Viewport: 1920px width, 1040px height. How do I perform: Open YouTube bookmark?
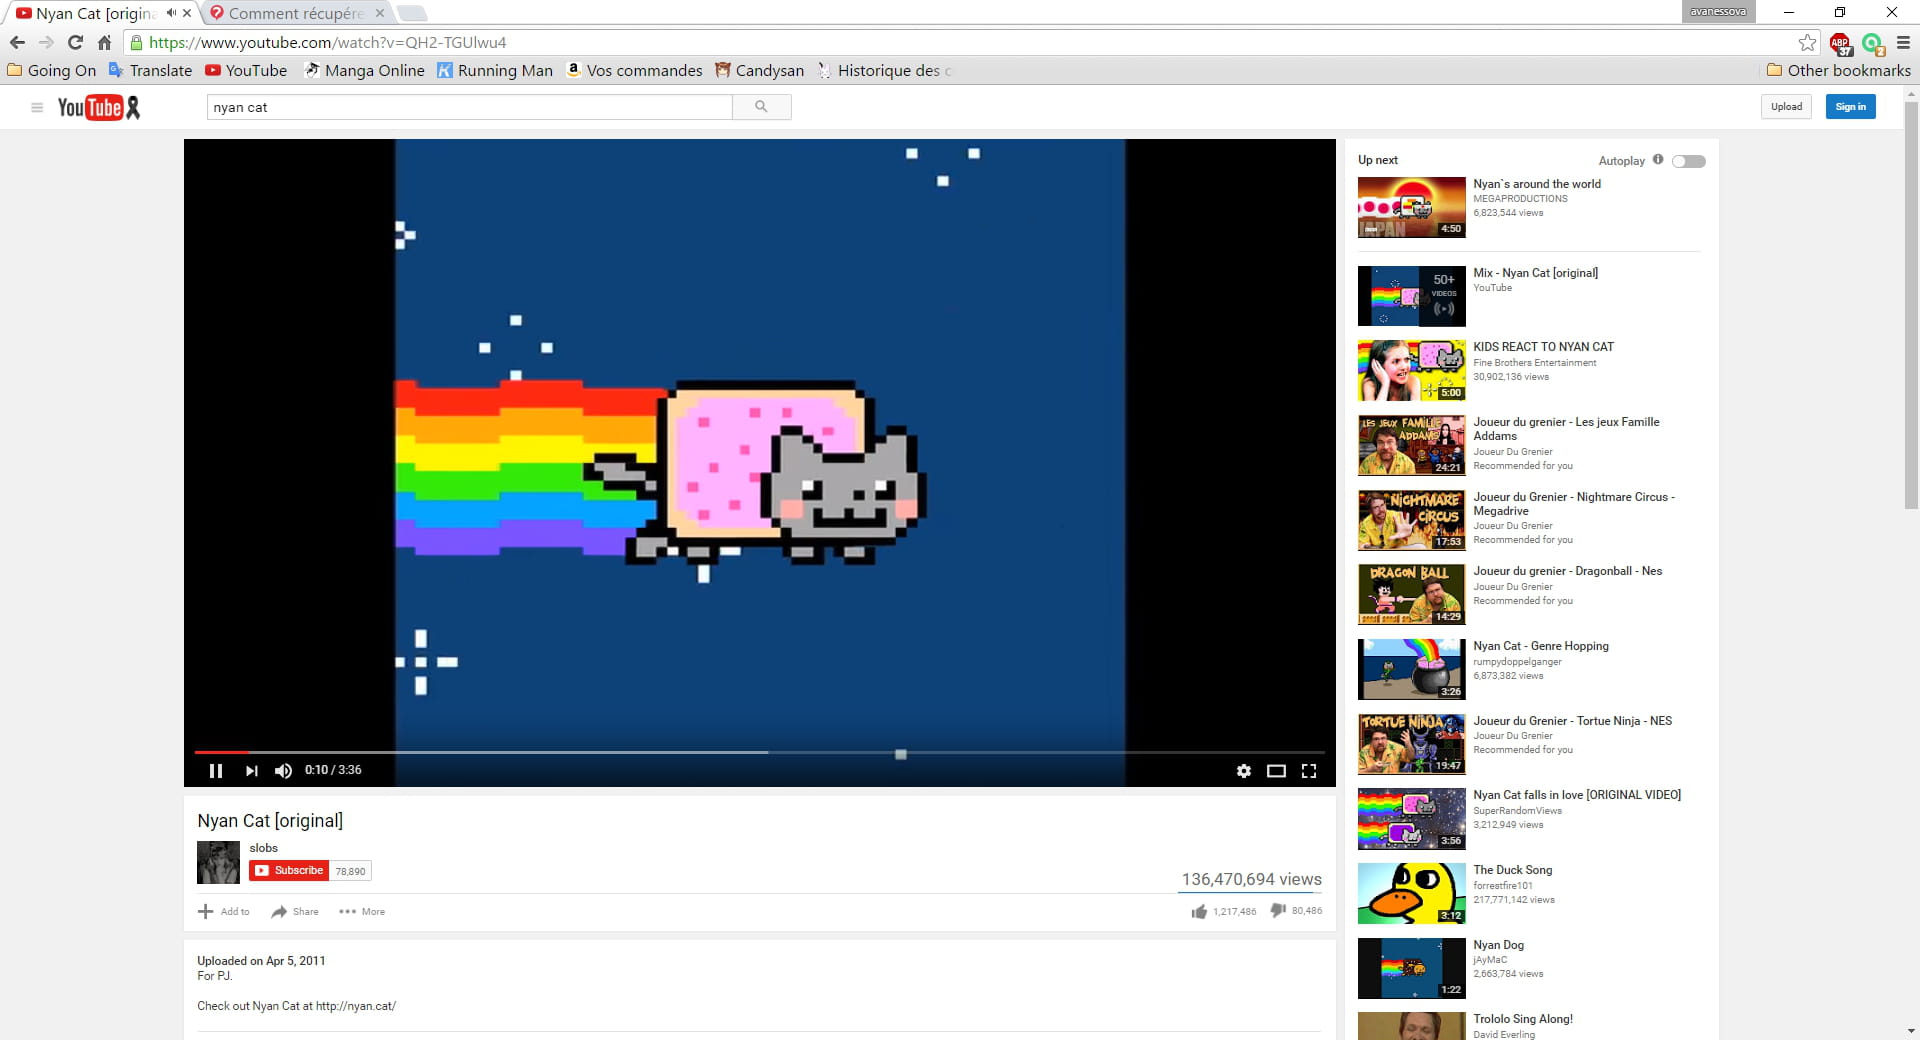coord(246,70)
